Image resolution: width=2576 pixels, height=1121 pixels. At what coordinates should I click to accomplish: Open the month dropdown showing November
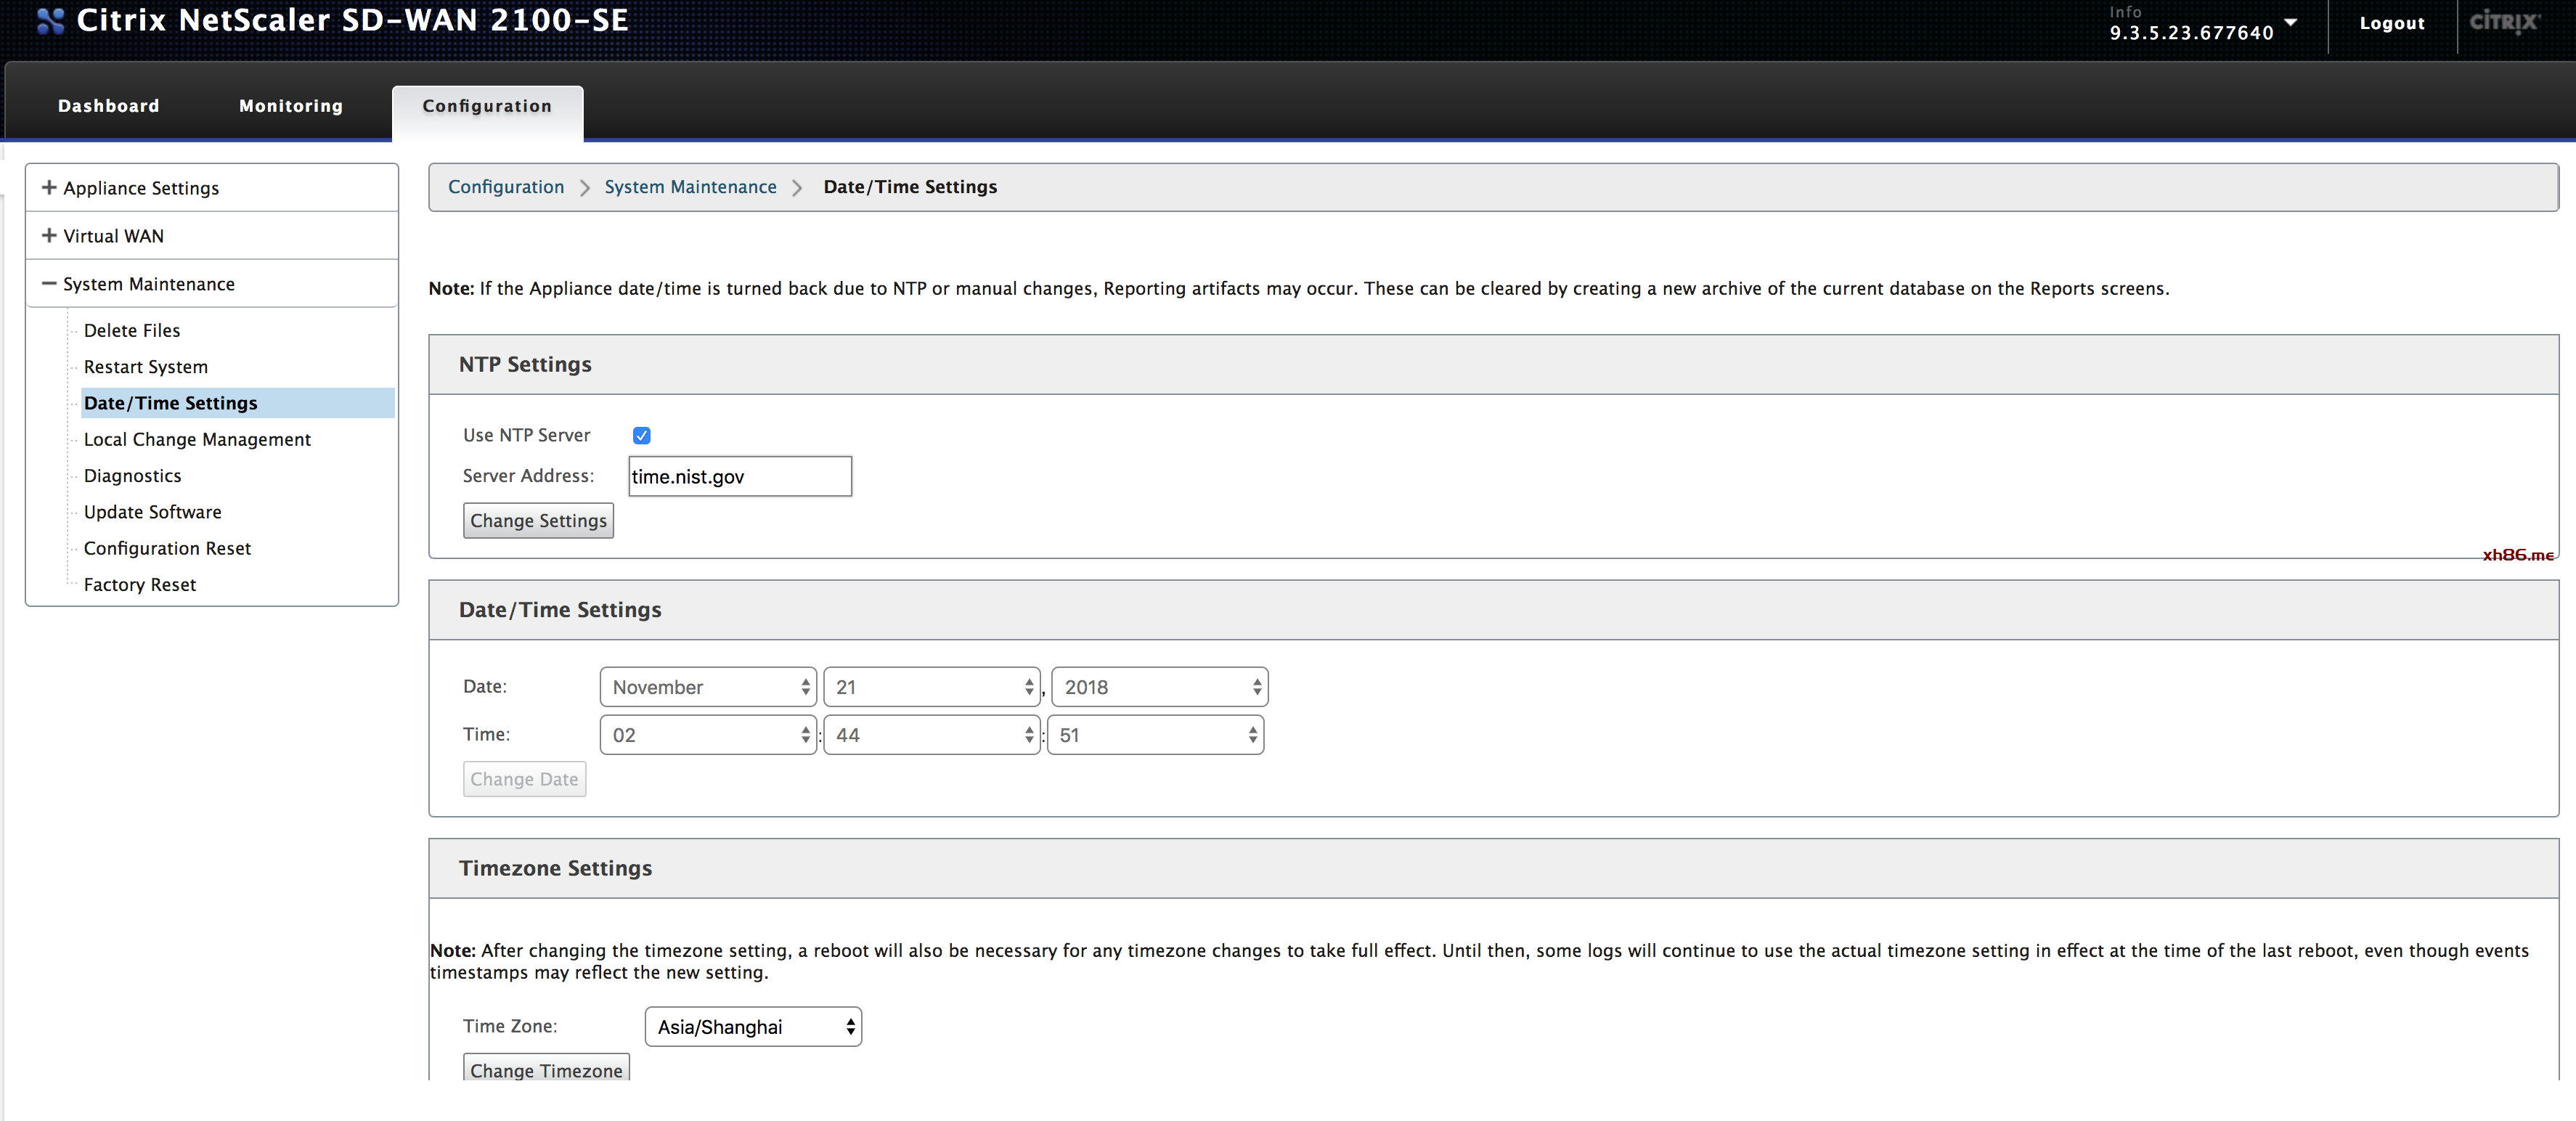point(708,687)
